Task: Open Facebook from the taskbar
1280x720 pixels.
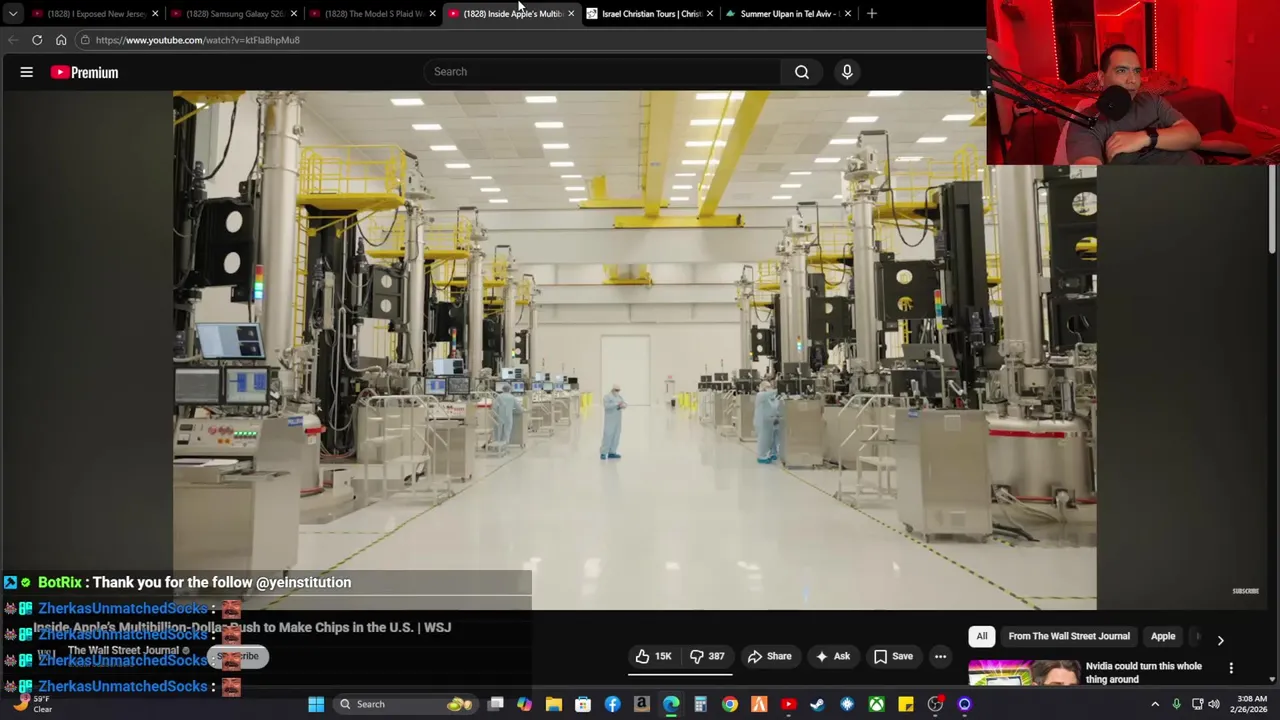Action: point(612,704)
